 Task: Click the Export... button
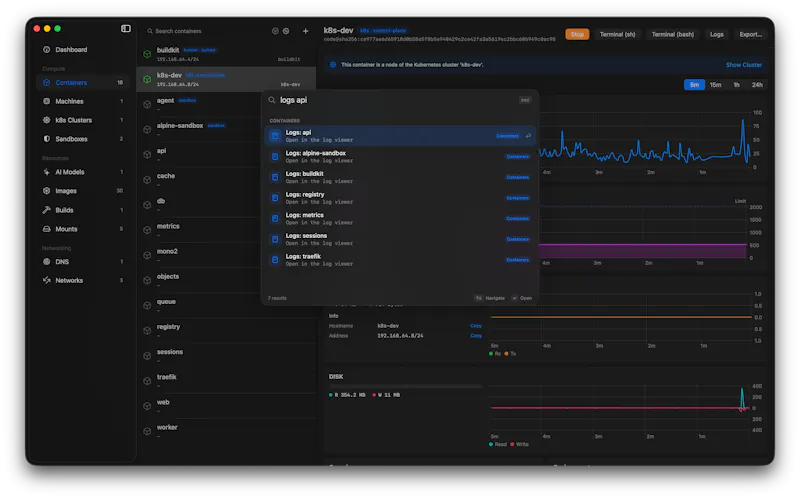click(x=751, y=35)
